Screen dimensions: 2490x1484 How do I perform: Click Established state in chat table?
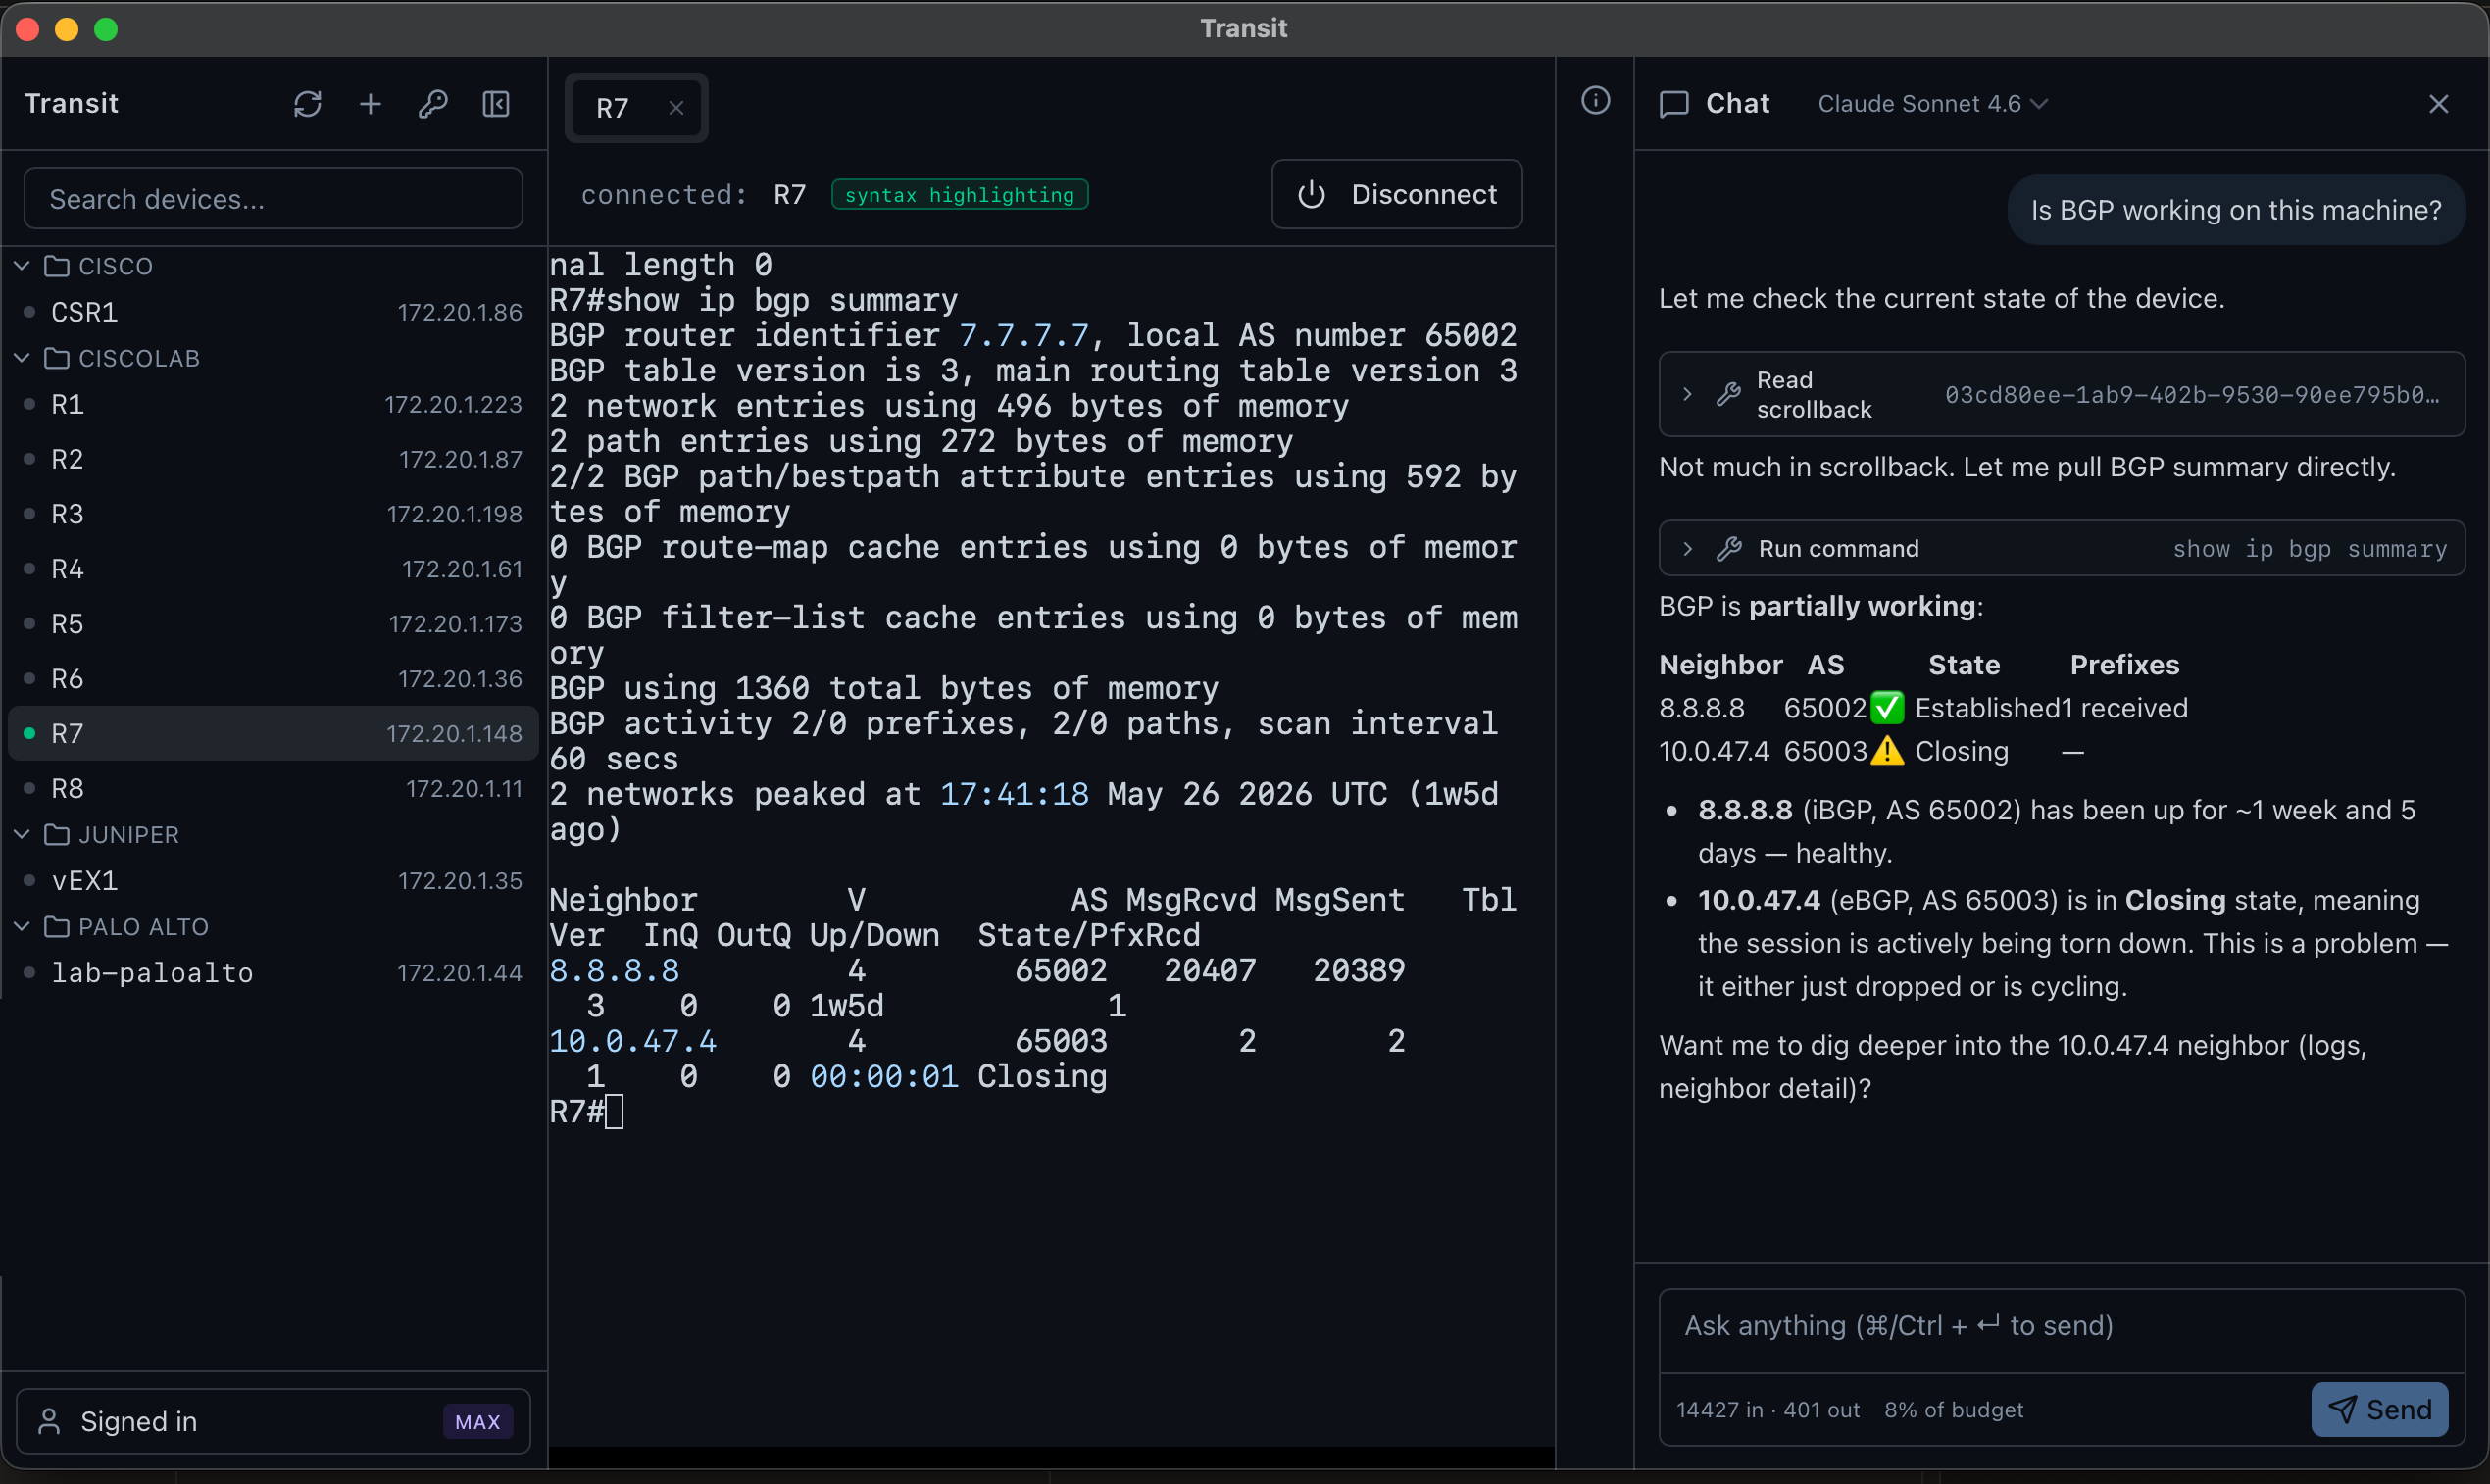pos(1988,708)
